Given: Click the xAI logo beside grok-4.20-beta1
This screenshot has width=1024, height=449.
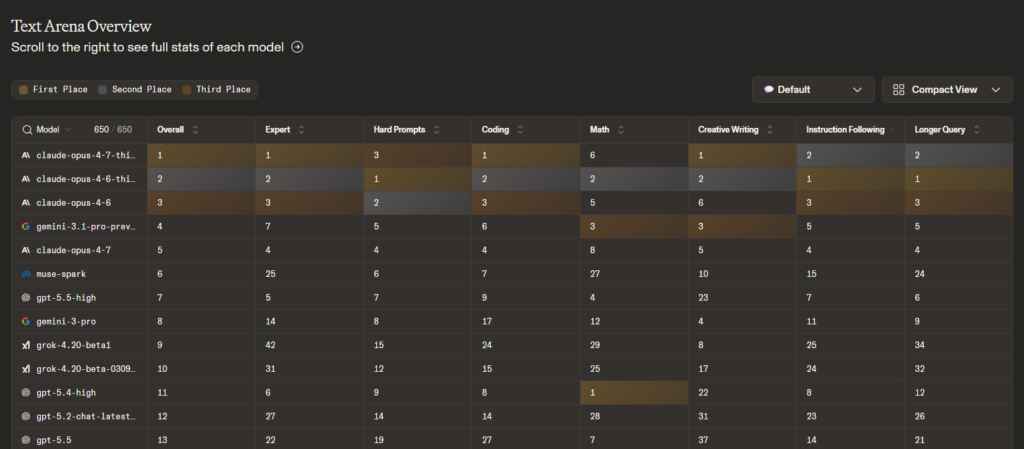Looking at the screenshot, I should click(x=26, y=345).
